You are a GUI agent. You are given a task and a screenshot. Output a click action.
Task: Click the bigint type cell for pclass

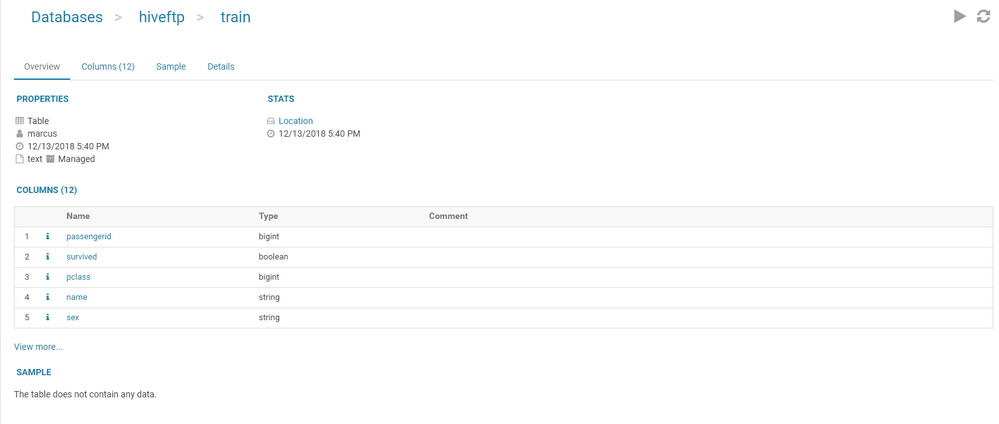269,277
